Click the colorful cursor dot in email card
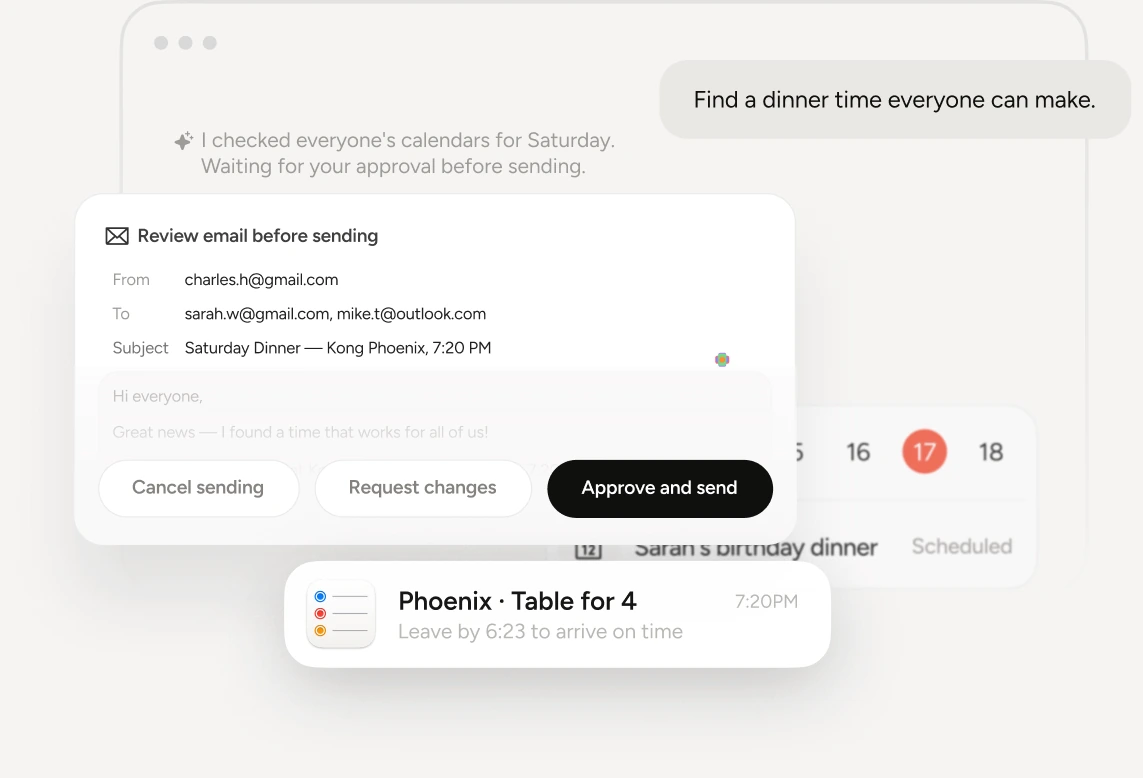Image resolution: width=1143 pixels, height=778 pixels. coord(722,359)
